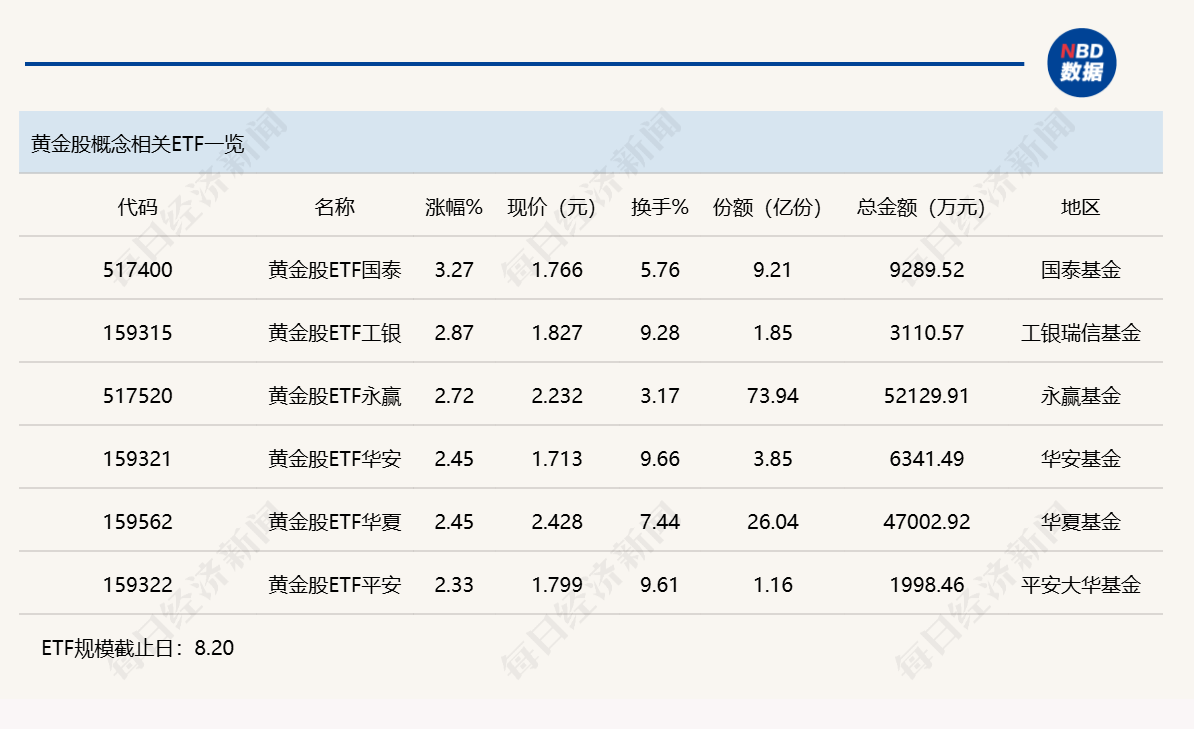Click the NBD数据 logo badge
Viewport: 1194px width, 729px height.
coord(1081,62)
